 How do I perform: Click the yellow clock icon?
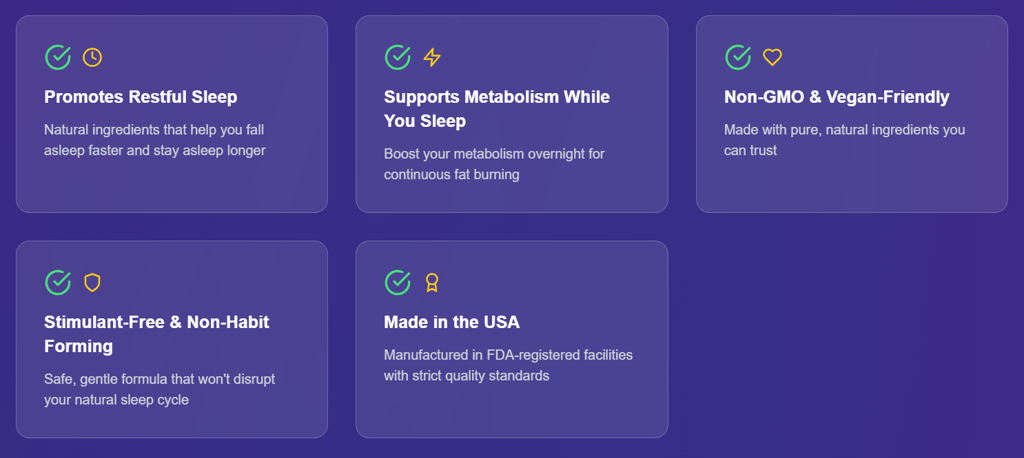[92, 57]
